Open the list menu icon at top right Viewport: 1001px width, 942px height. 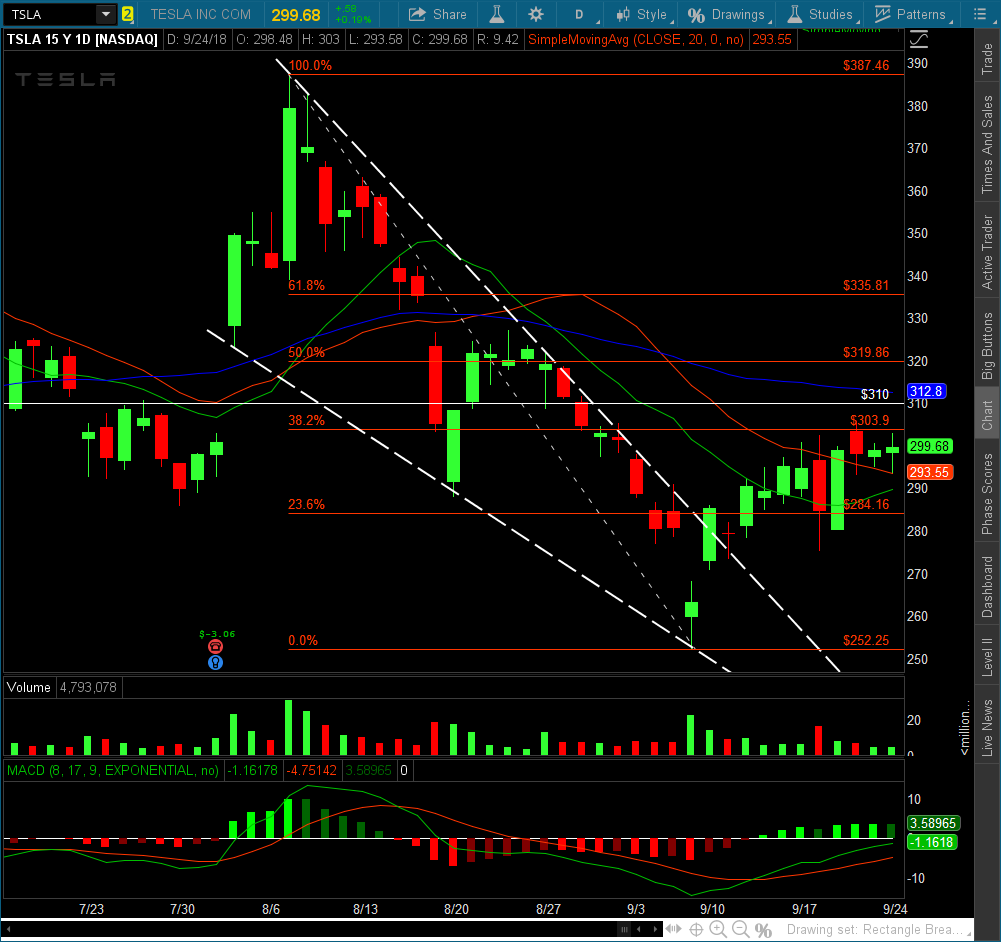point(981,14)
